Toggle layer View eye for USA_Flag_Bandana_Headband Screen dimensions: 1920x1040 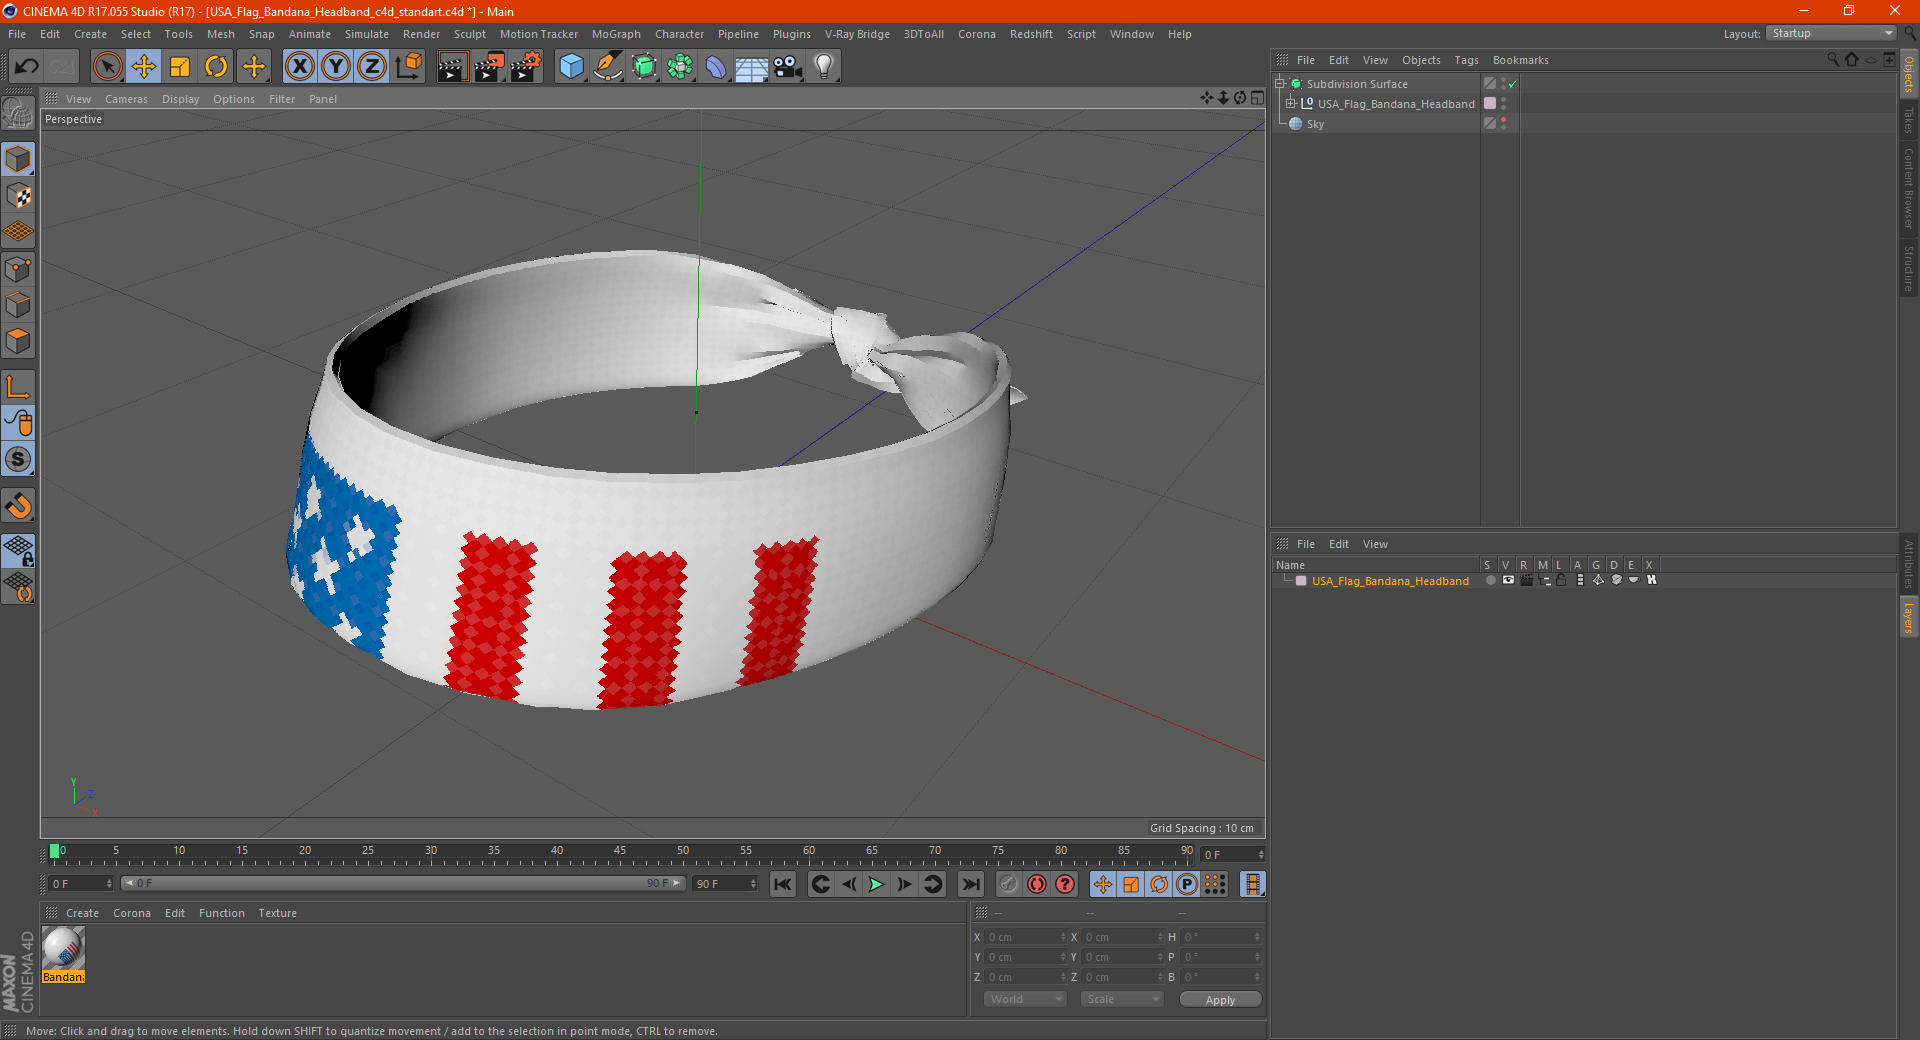[1508, 580]
